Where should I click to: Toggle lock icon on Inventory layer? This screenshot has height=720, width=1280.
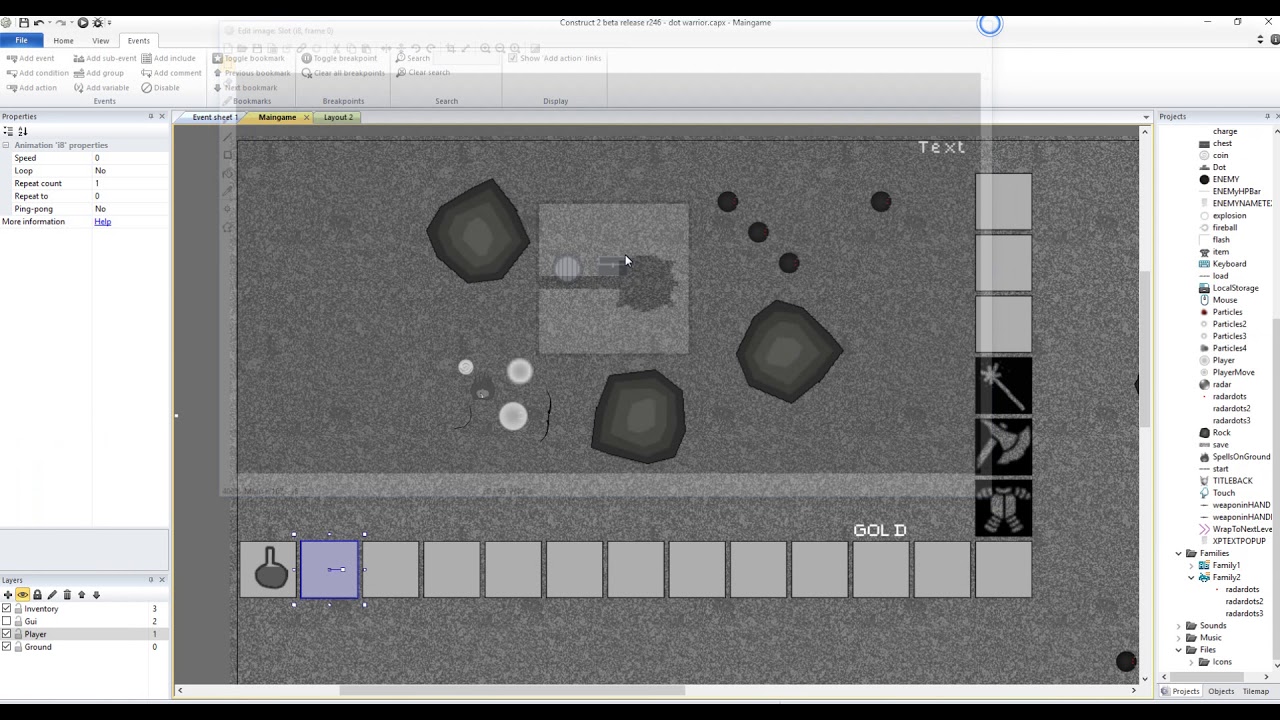click(x=18, y=609)
